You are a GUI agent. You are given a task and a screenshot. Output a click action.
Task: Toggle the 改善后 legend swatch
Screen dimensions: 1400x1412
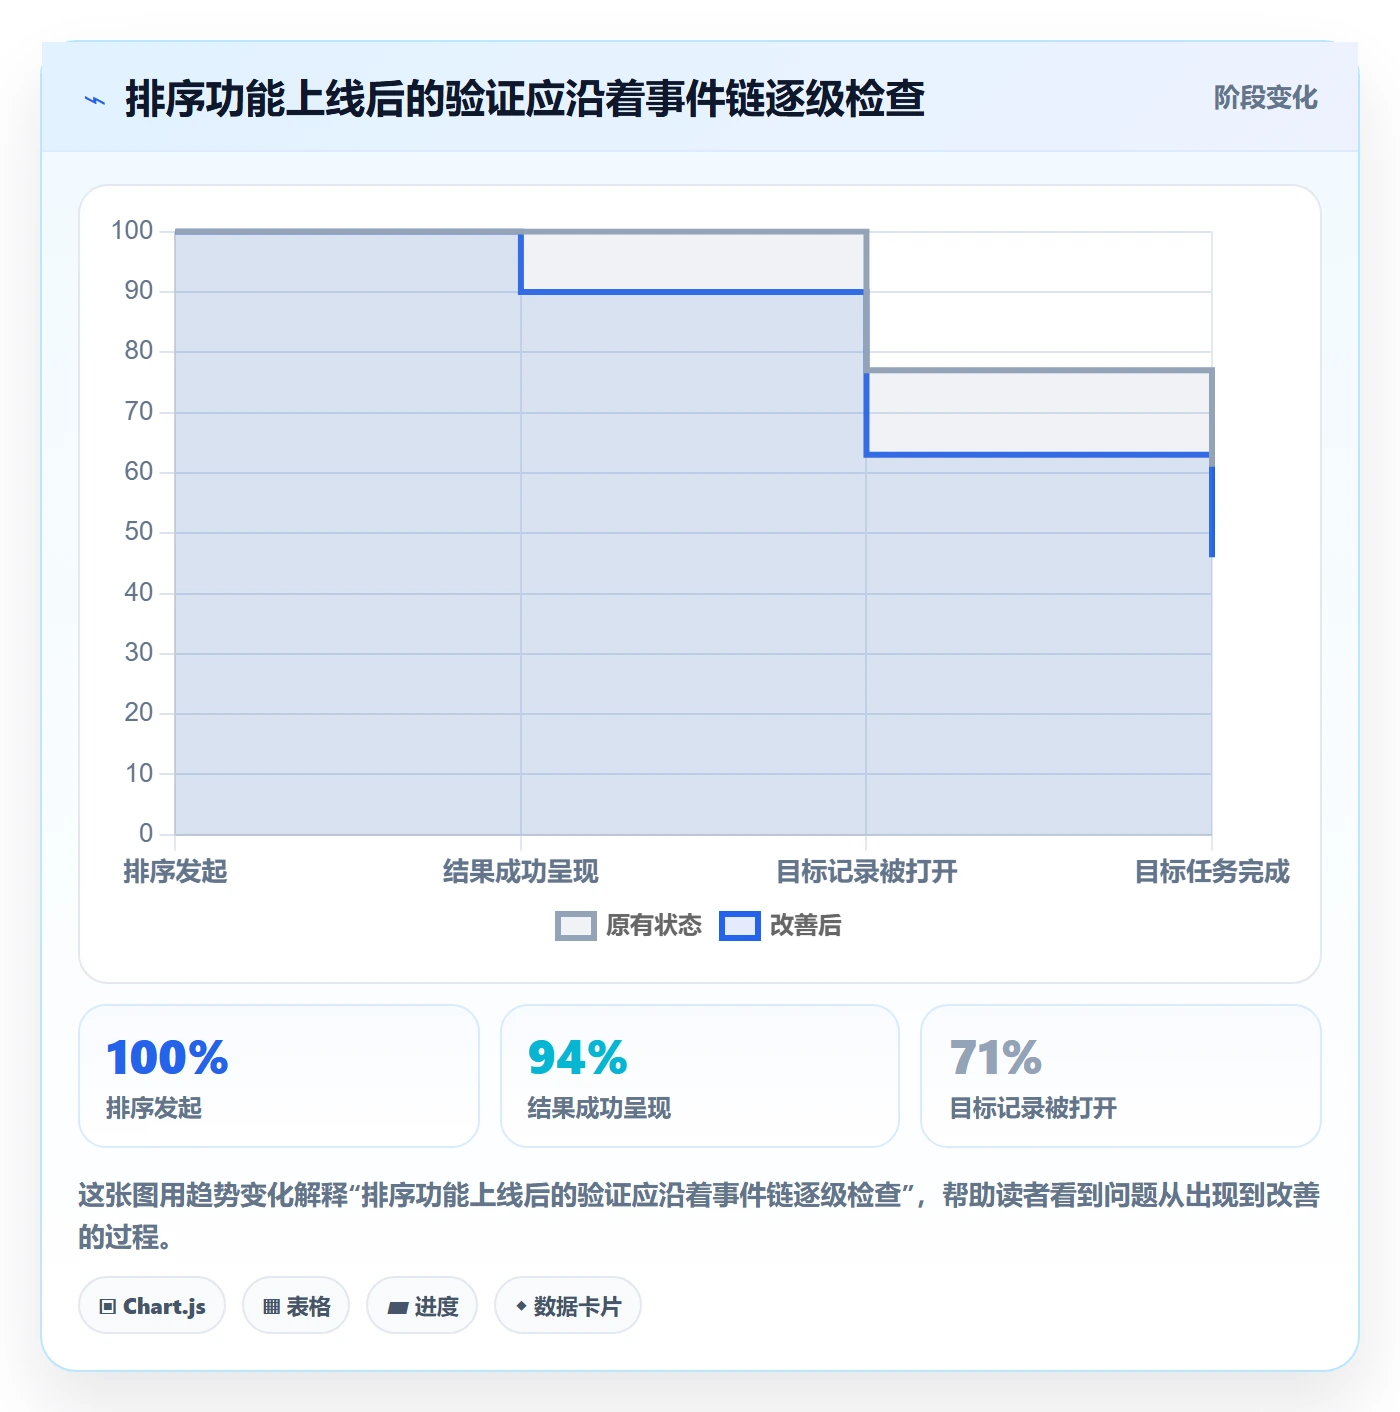point(740,926)
